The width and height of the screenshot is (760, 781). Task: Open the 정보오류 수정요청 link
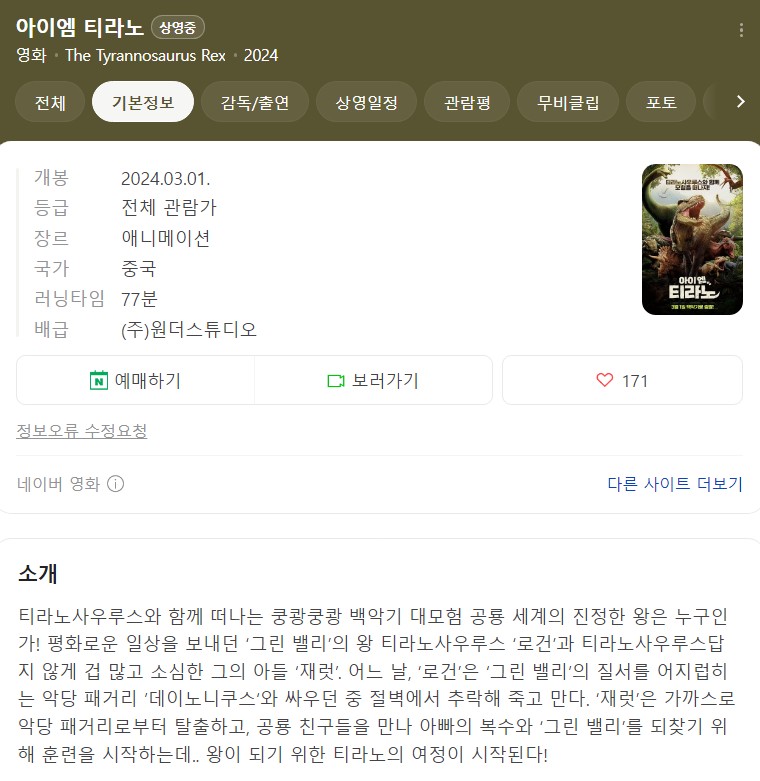pos(82,431)
